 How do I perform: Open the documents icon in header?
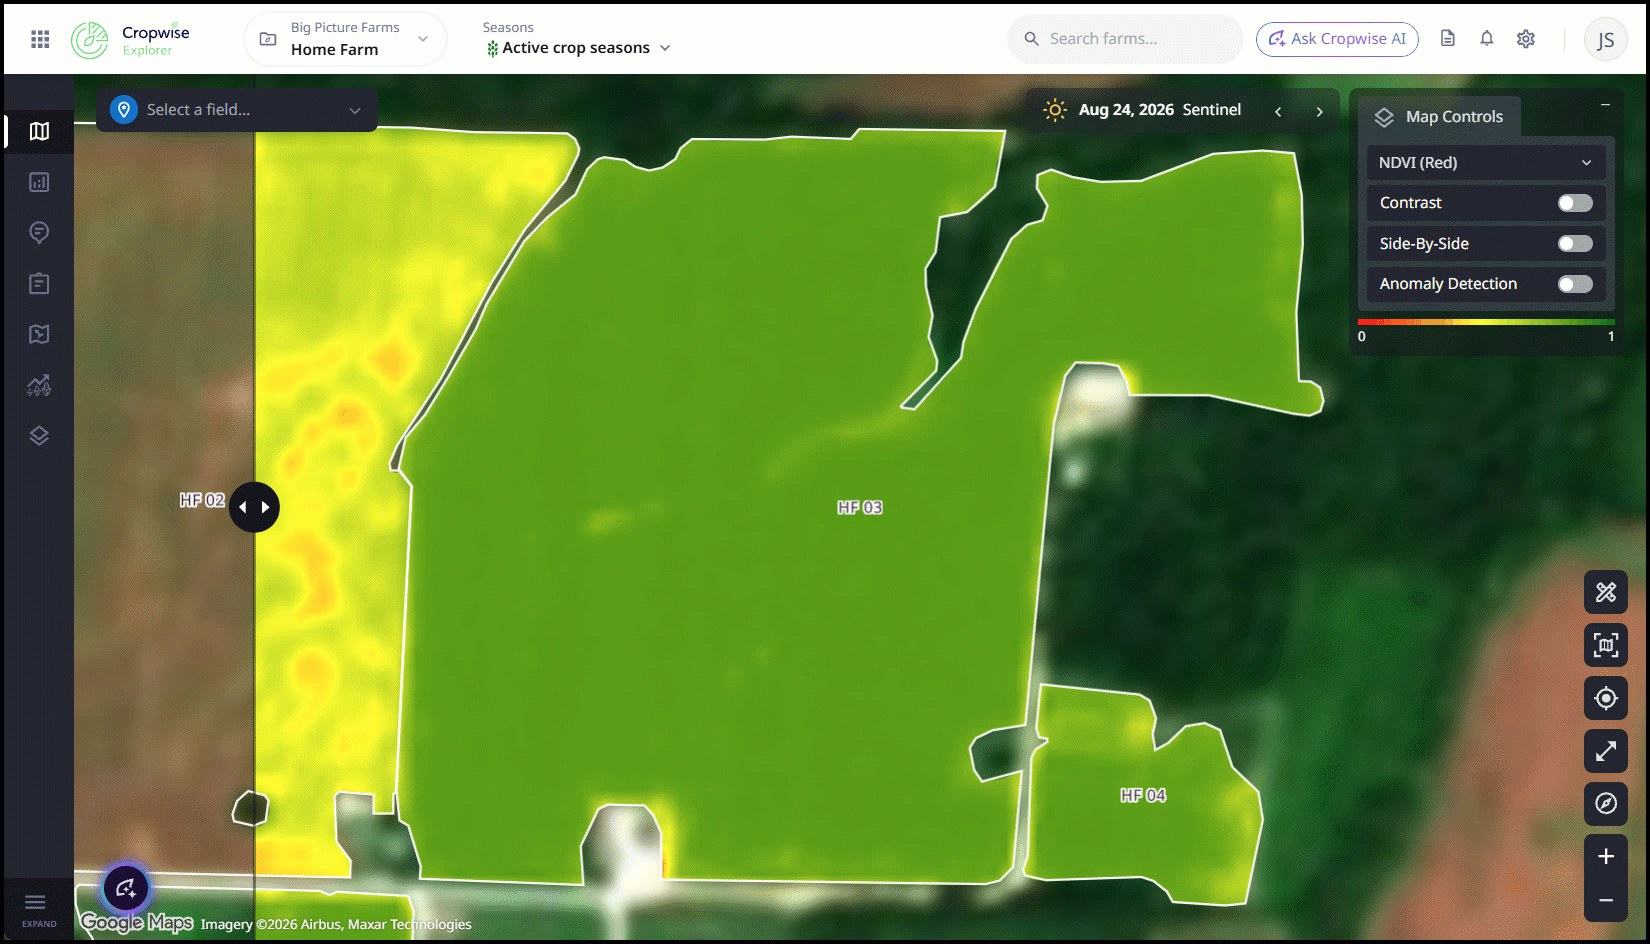[1447, 38]
